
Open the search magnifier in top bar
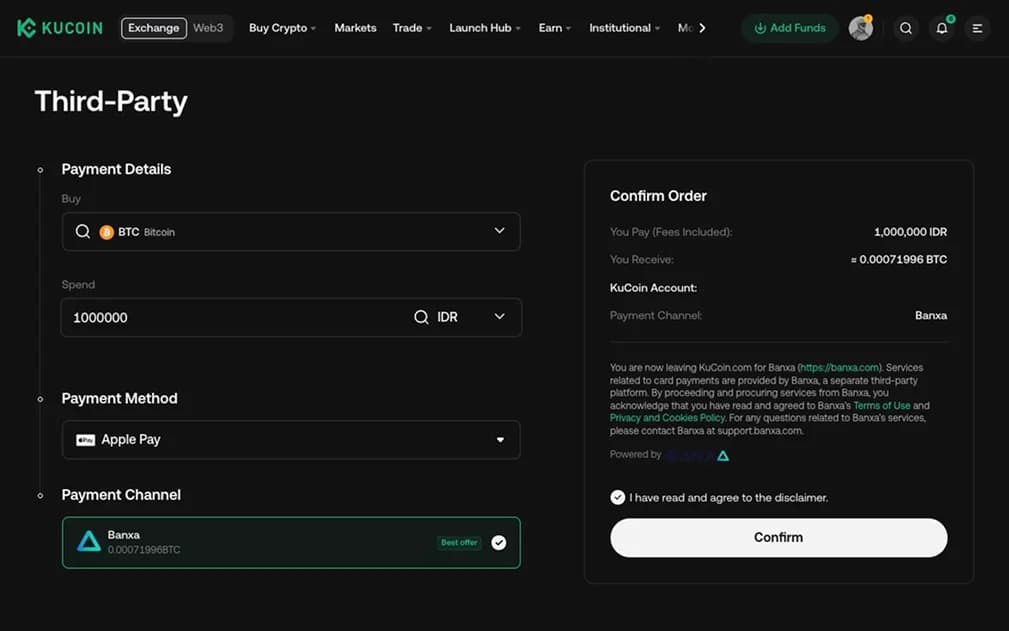pos(905,28)
